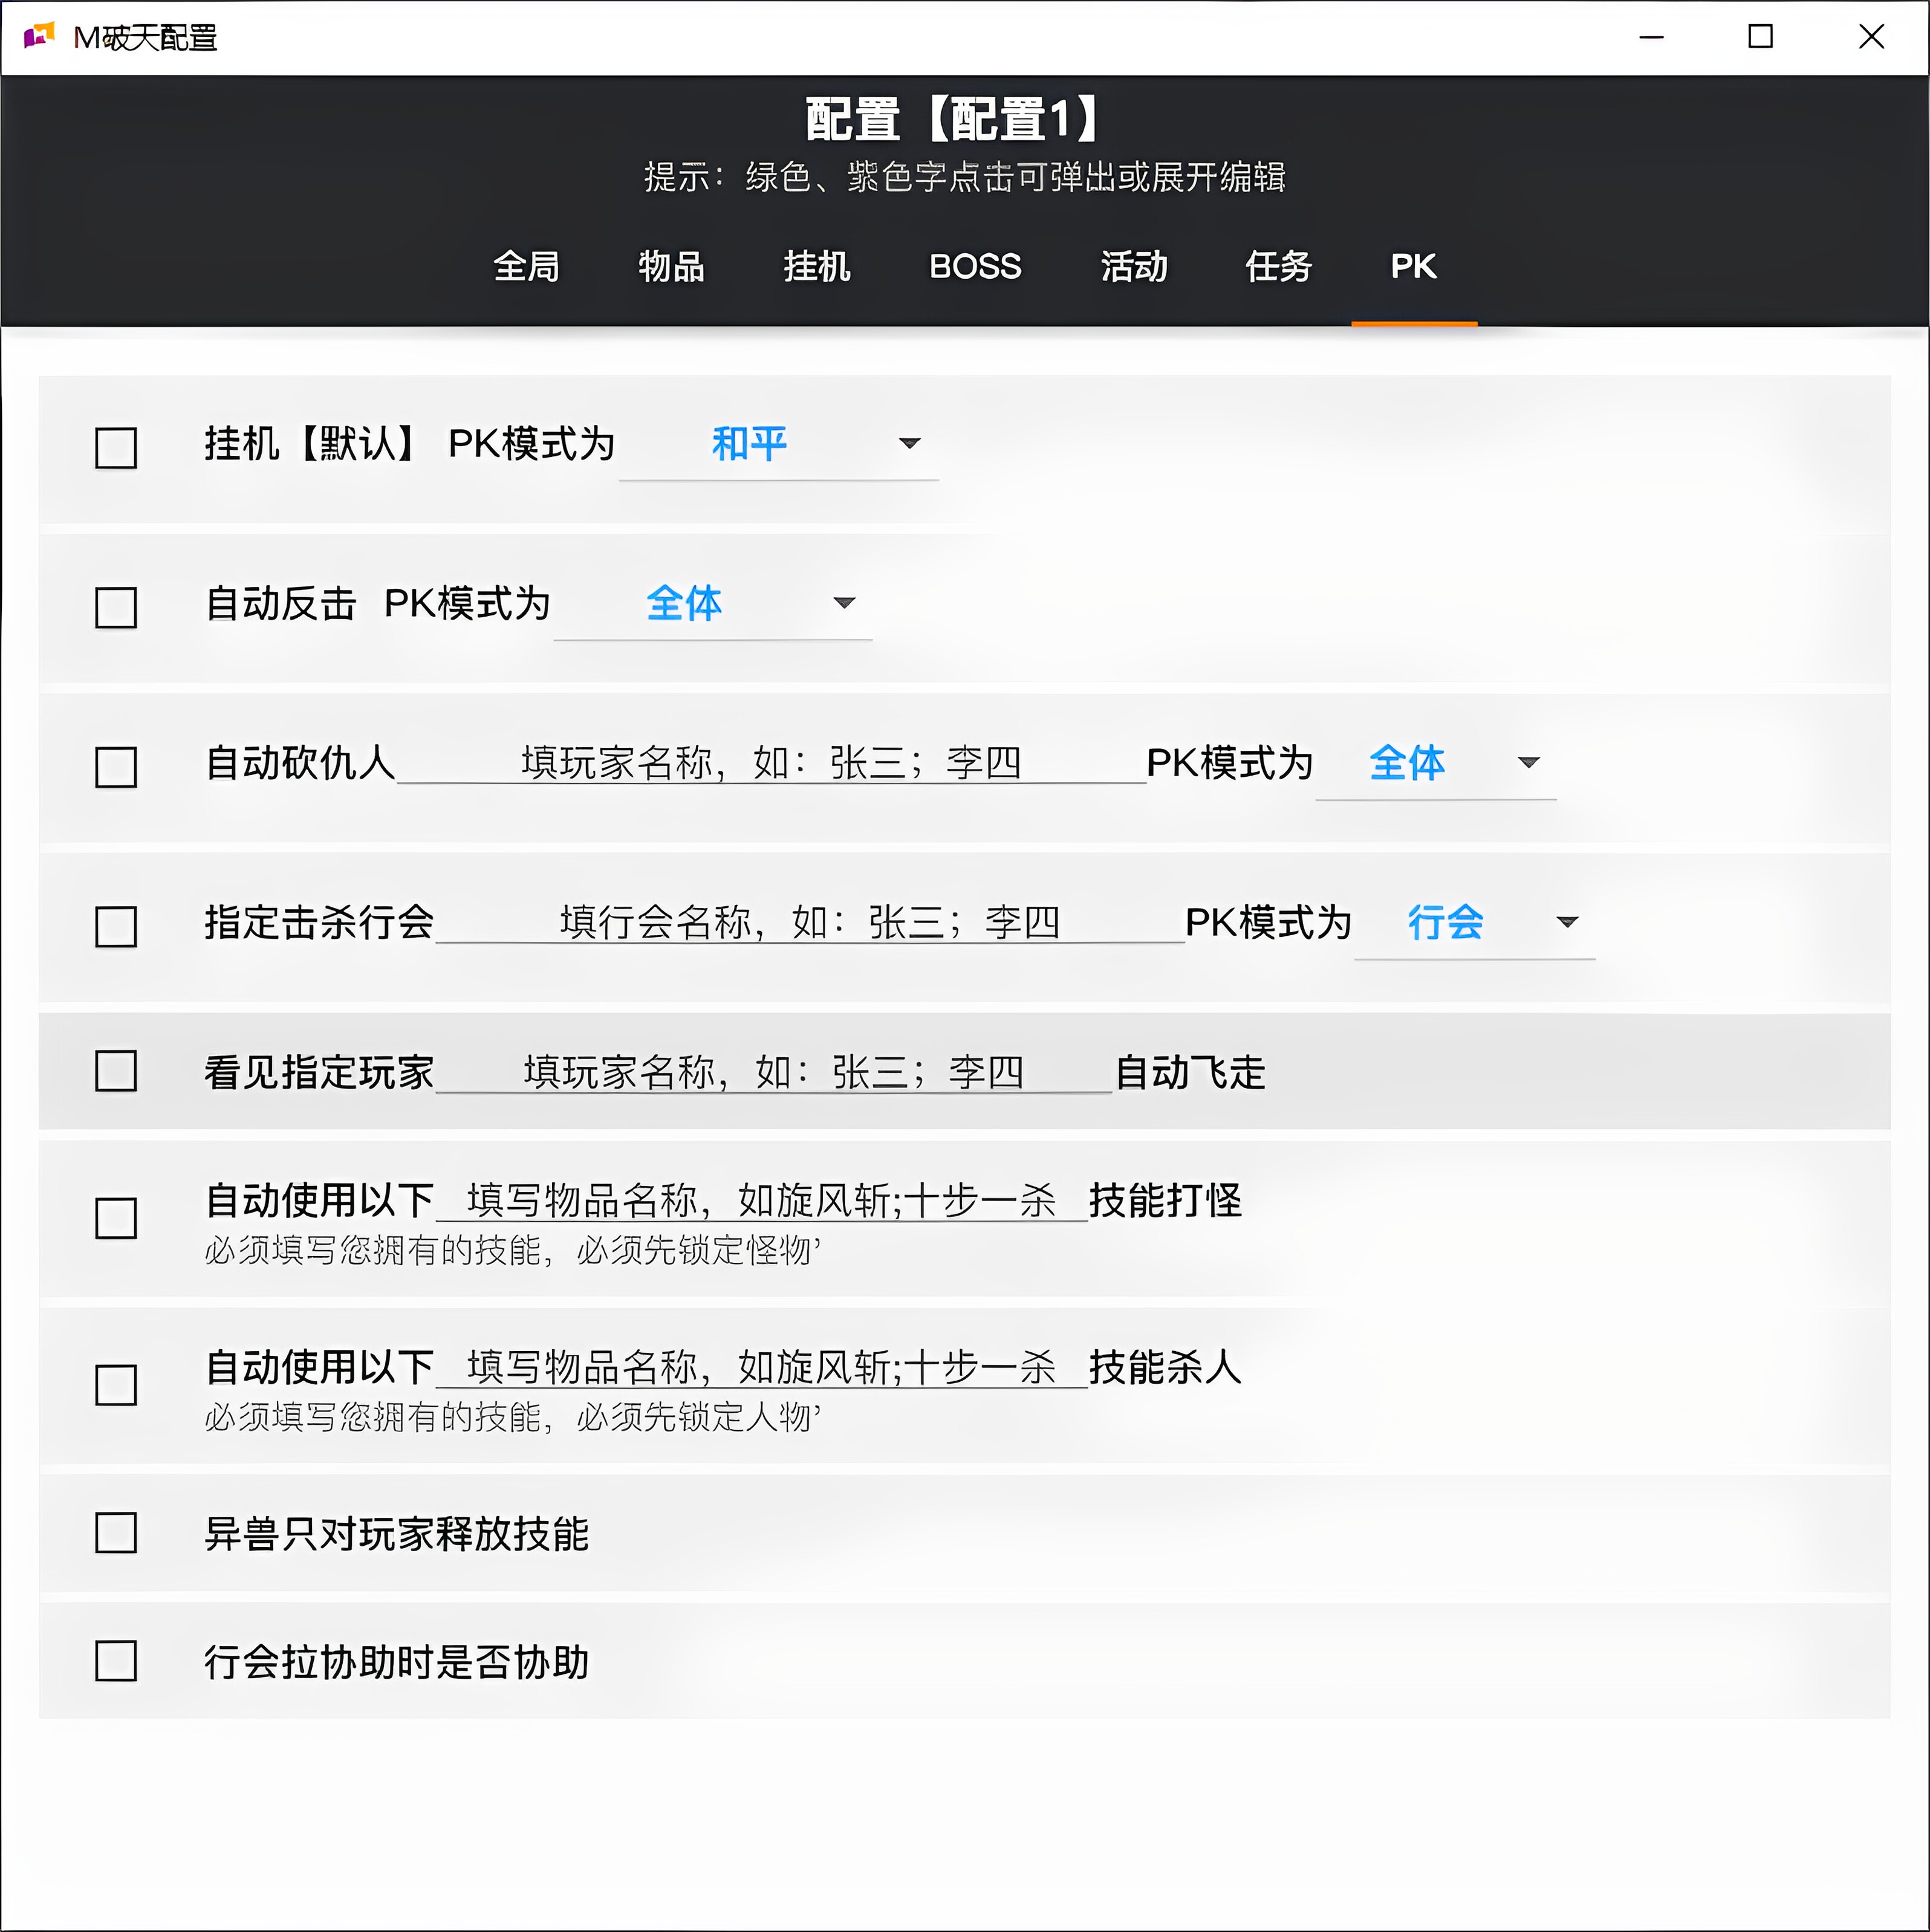This screenshot has width=1930, height=1932.
Task: Click the 技能打怪 skill names input field
Action: (x=762, y=1201)
